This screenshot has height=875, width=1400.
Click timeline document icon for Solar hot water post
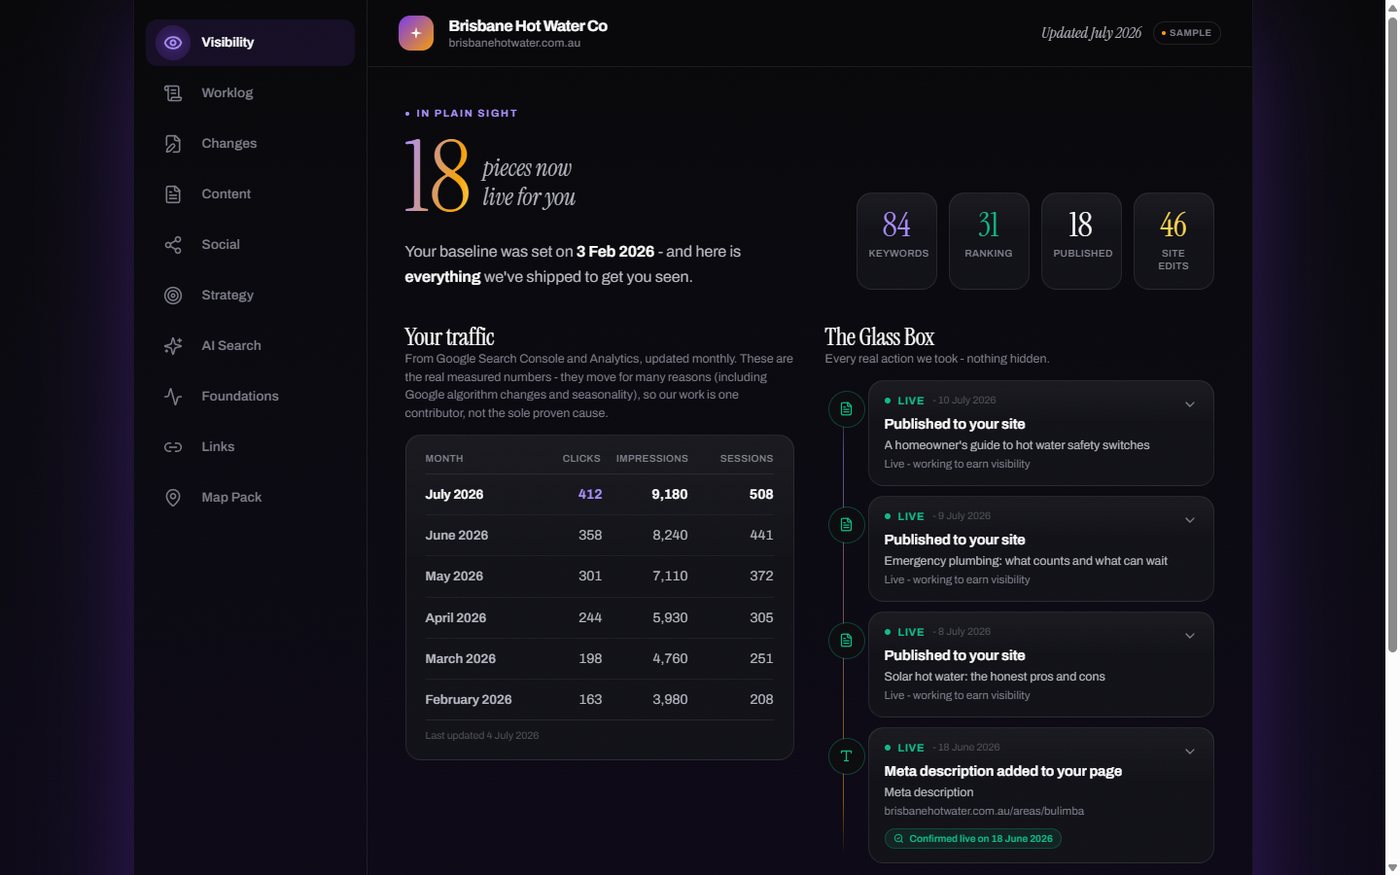click(846, 640)
